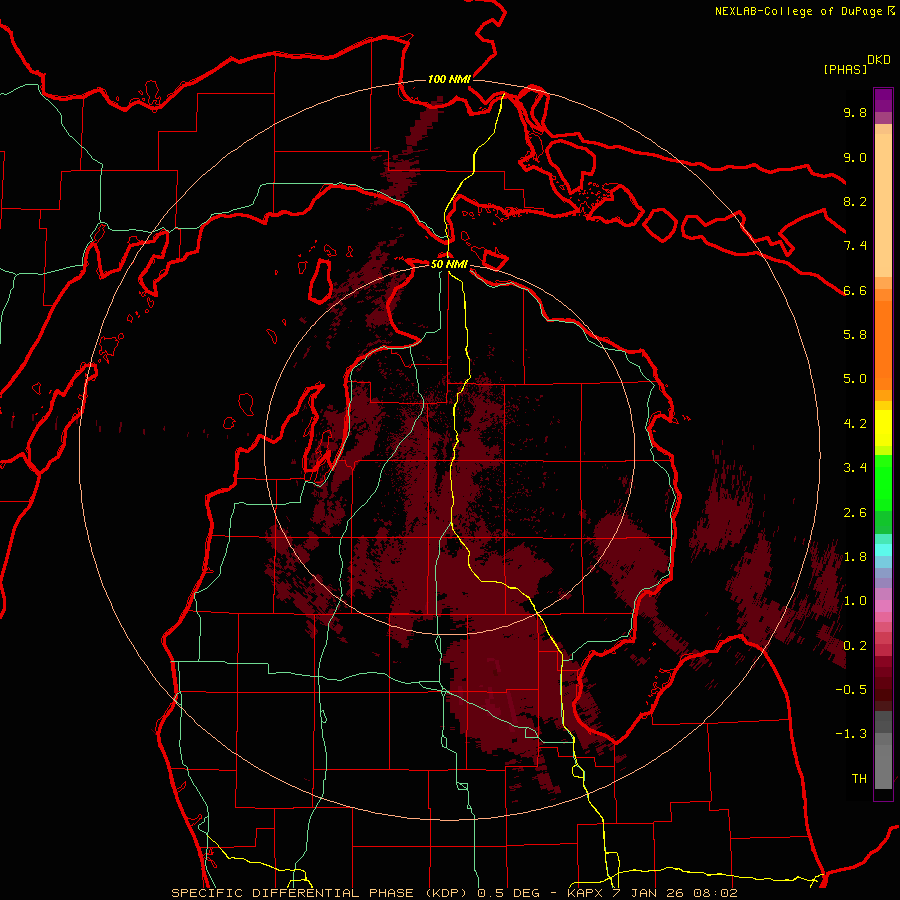900x900 pixels.
Task: Click the TH threshold label
Action: (859, 779)
